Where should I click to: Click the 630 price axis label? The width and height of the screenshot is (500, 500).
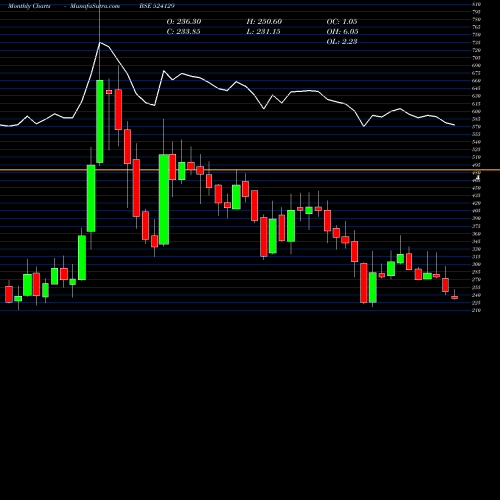pos(476,96)
